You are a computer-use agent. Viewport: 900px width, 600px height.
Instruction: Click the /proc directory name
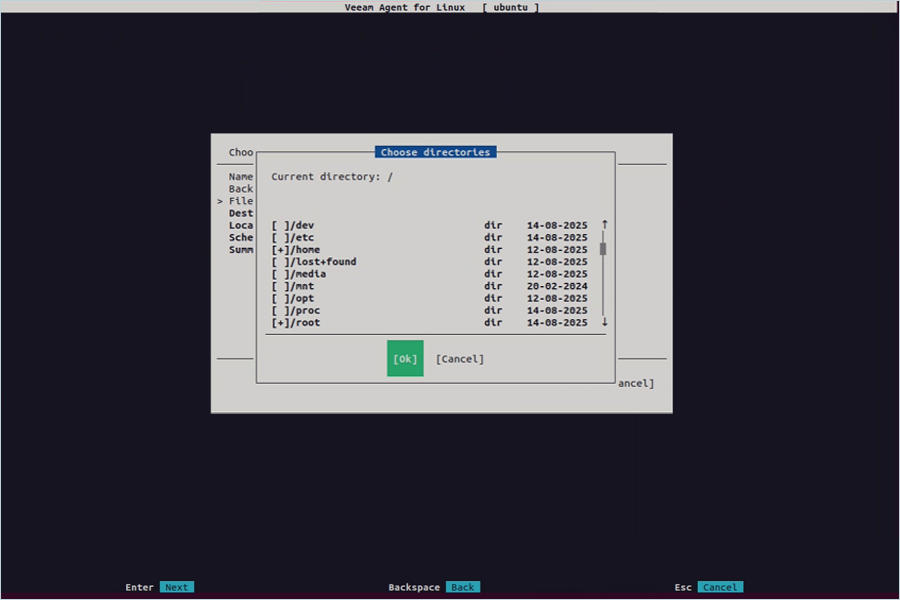pyautogui.click(x=305, y=310)
